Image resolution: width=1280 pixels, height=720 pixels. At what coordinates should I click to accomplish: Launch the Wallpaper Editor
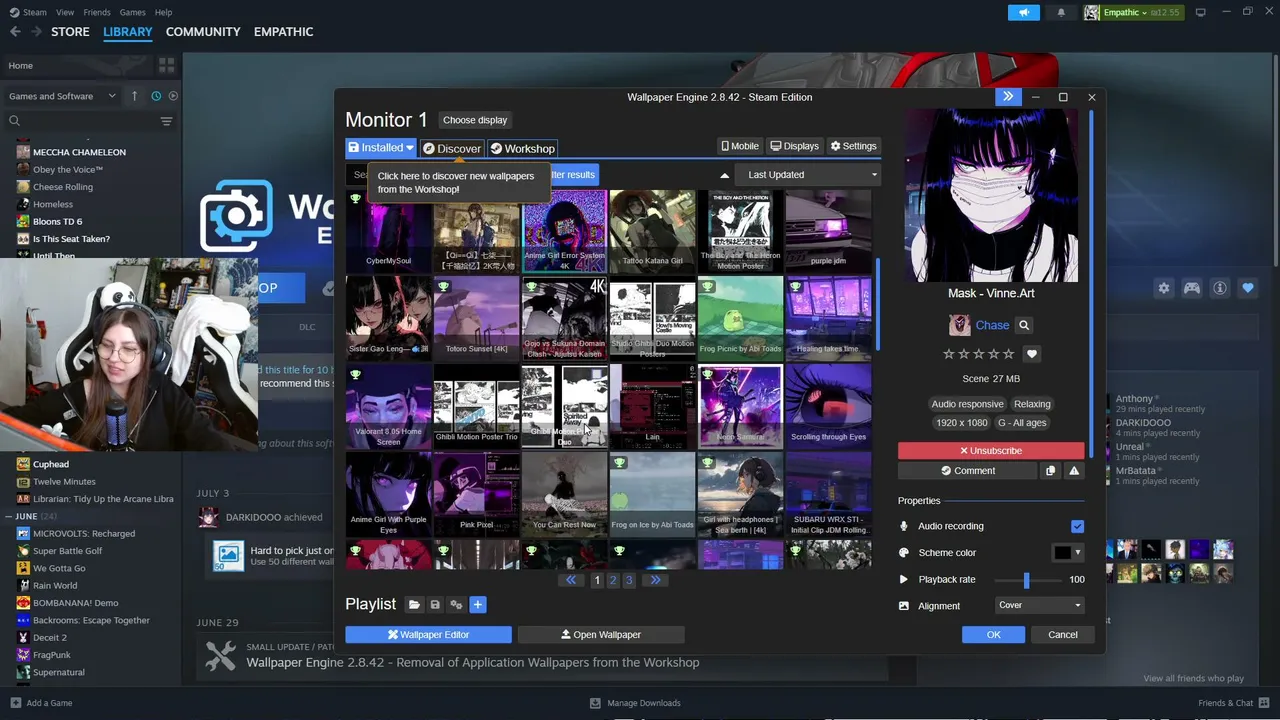[x=428, y=634]
